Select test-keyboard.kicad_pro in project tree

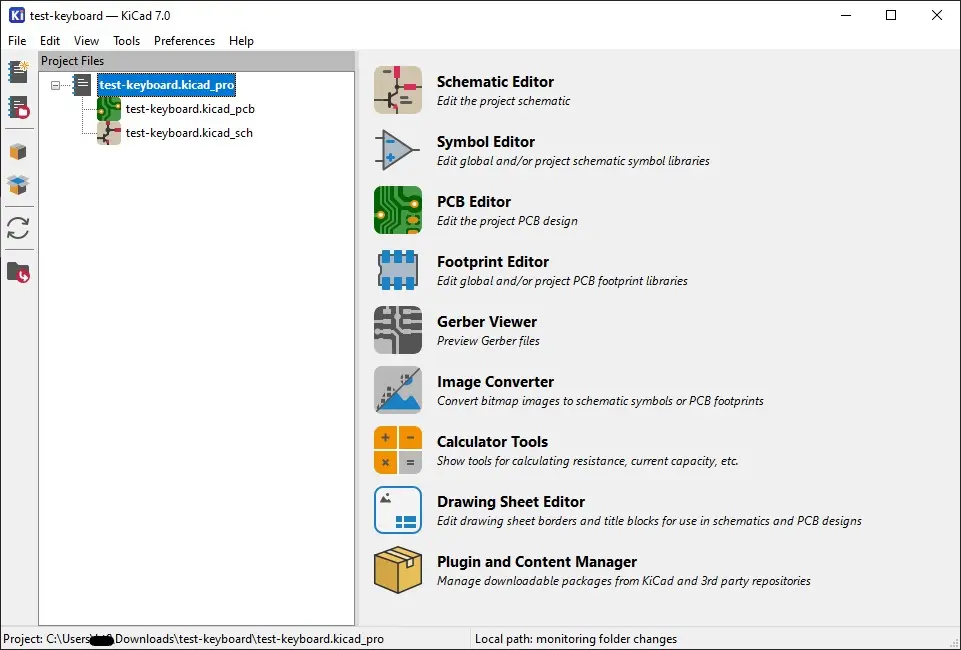pyautogui.click(x=167, y=85)
